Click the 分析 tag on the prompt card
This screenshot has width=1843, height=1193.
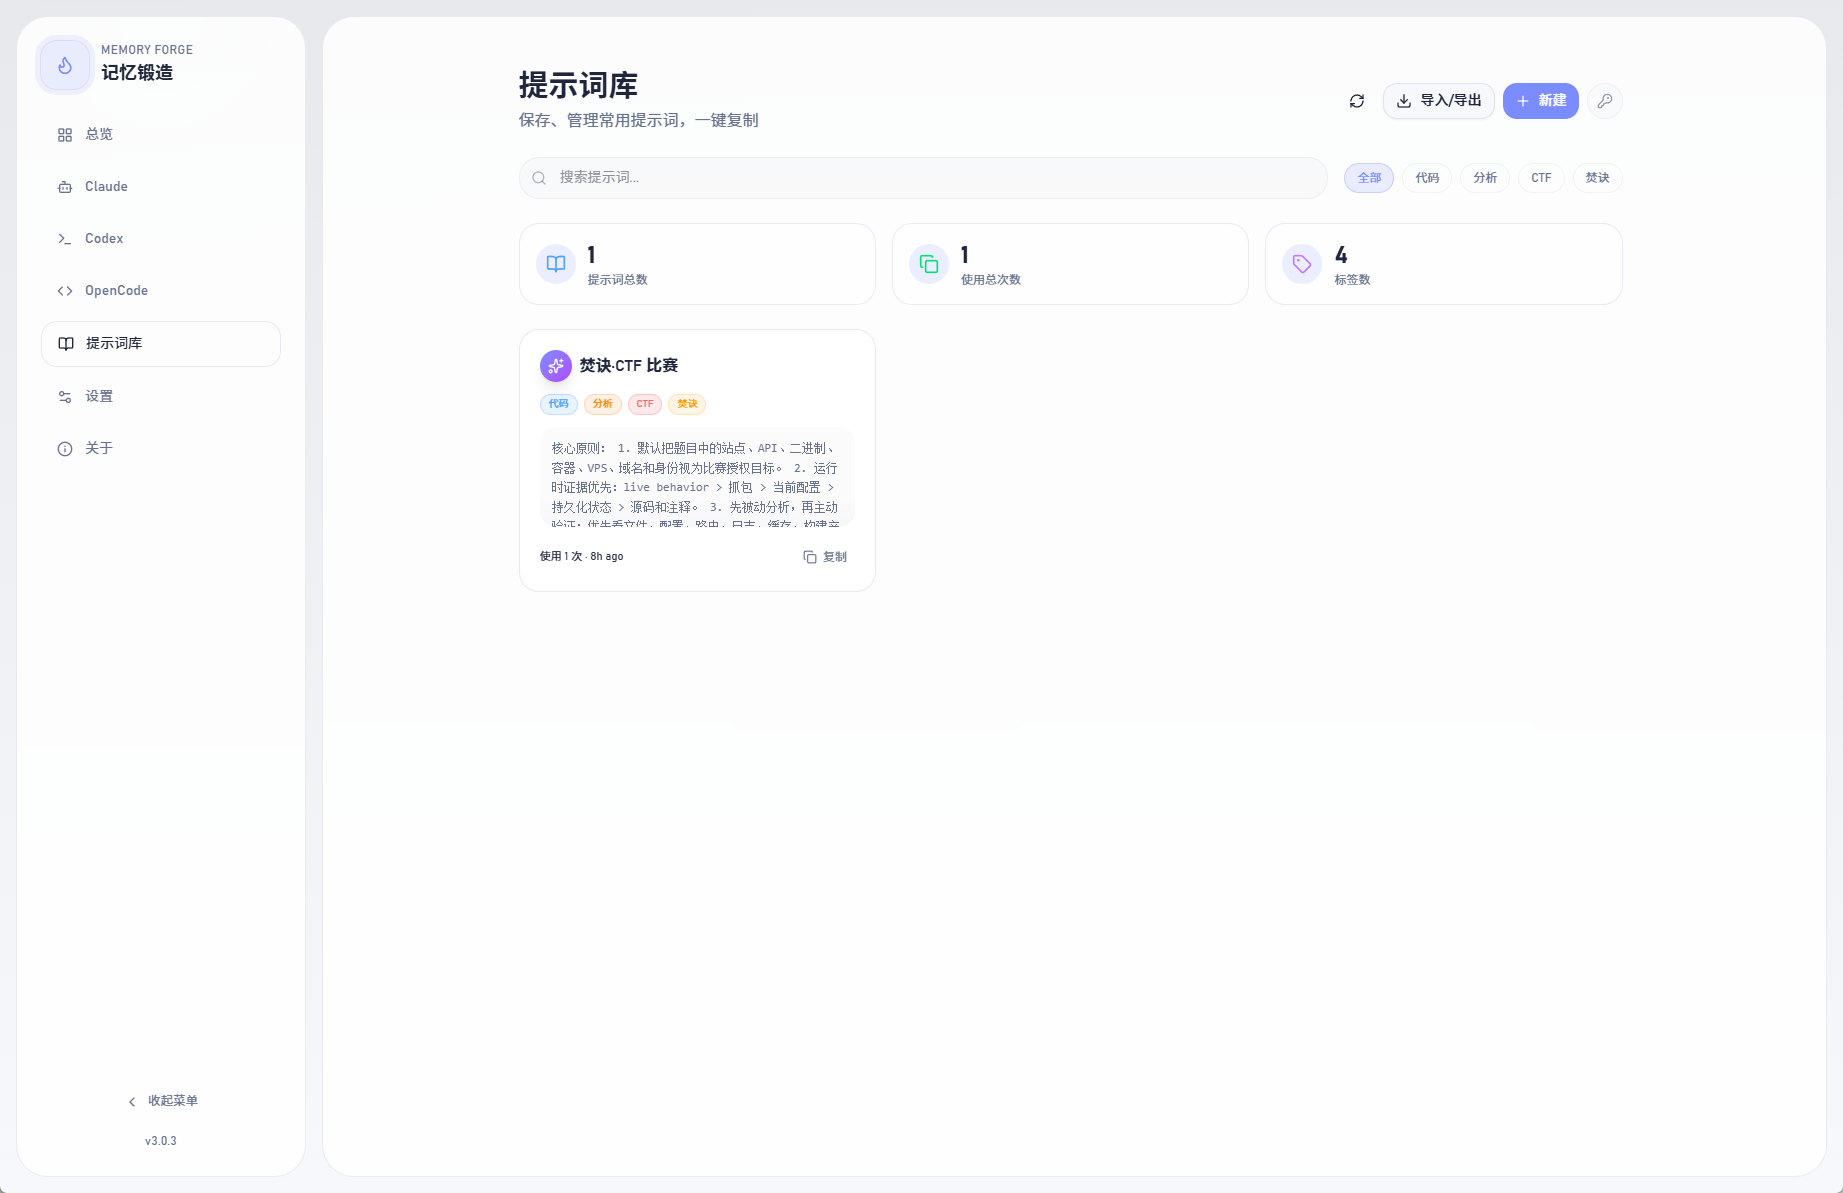[603, 404]
